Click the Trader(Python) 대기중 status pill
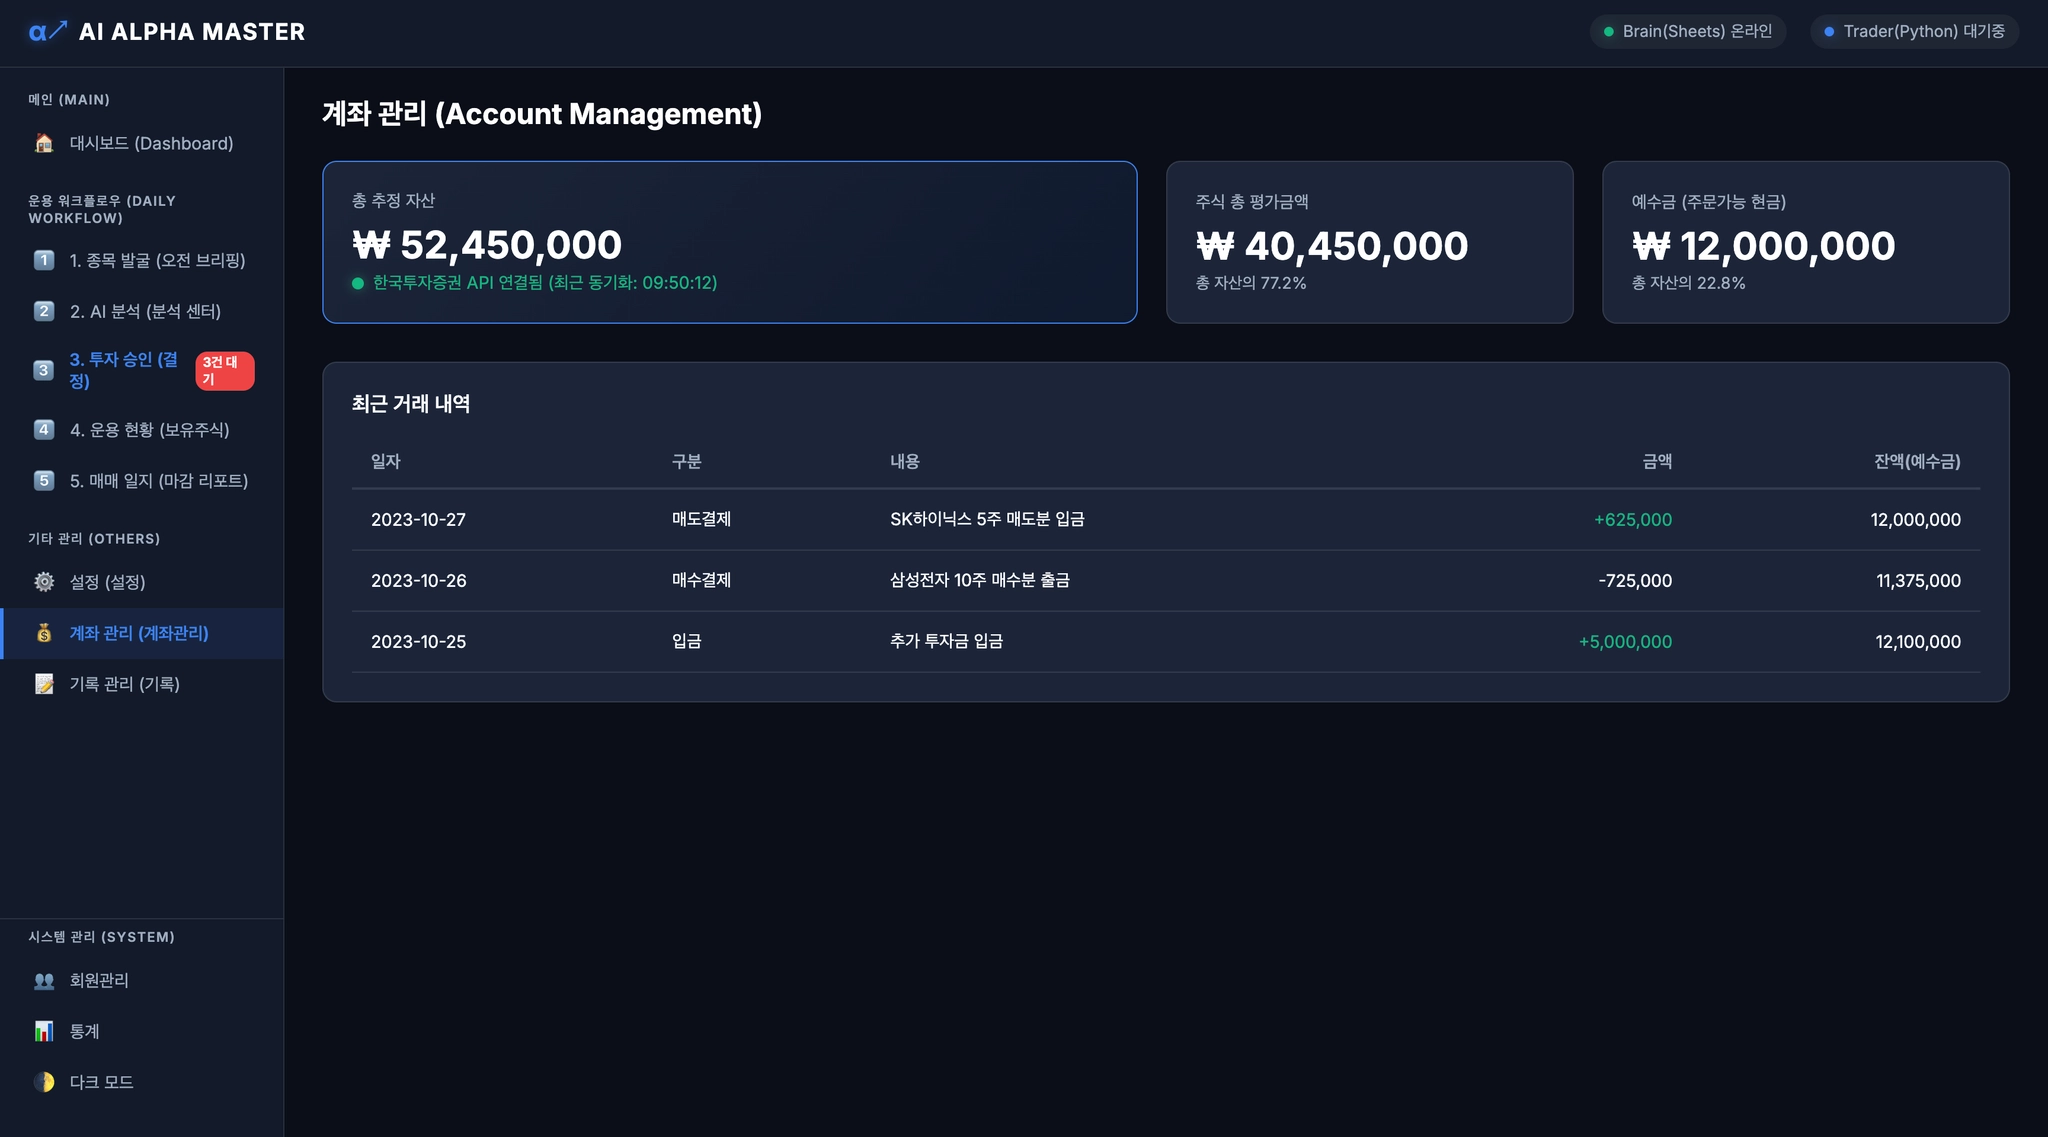This screenshot has width=2048, height=1137. click(x=1914, y=32)
